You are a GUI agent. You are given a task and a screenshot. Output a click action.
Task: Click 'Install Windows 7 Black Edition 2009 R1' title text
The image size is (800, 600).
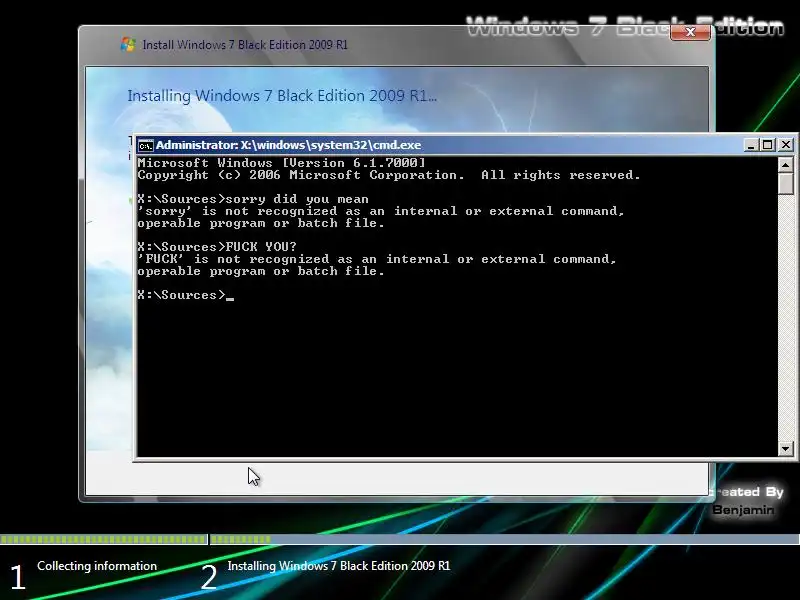[x=245, y=45]
